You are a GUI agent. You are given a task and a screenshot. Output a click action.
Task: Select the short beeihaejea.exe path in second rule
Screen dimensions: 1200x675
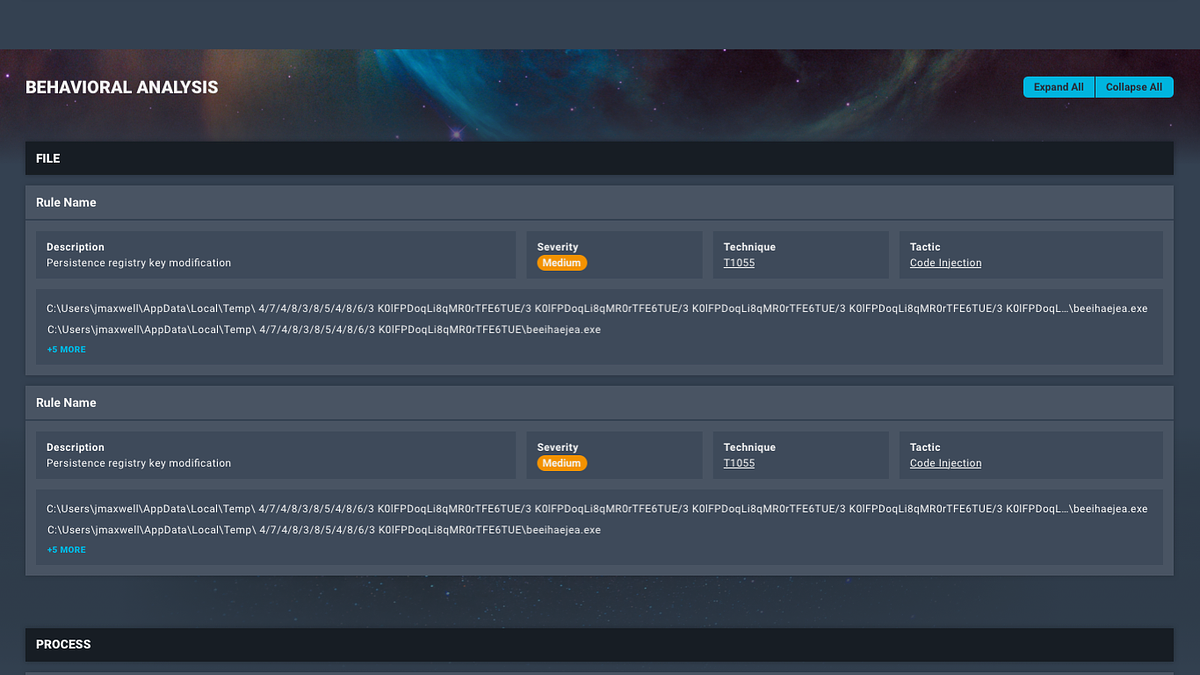click(323, 530)
